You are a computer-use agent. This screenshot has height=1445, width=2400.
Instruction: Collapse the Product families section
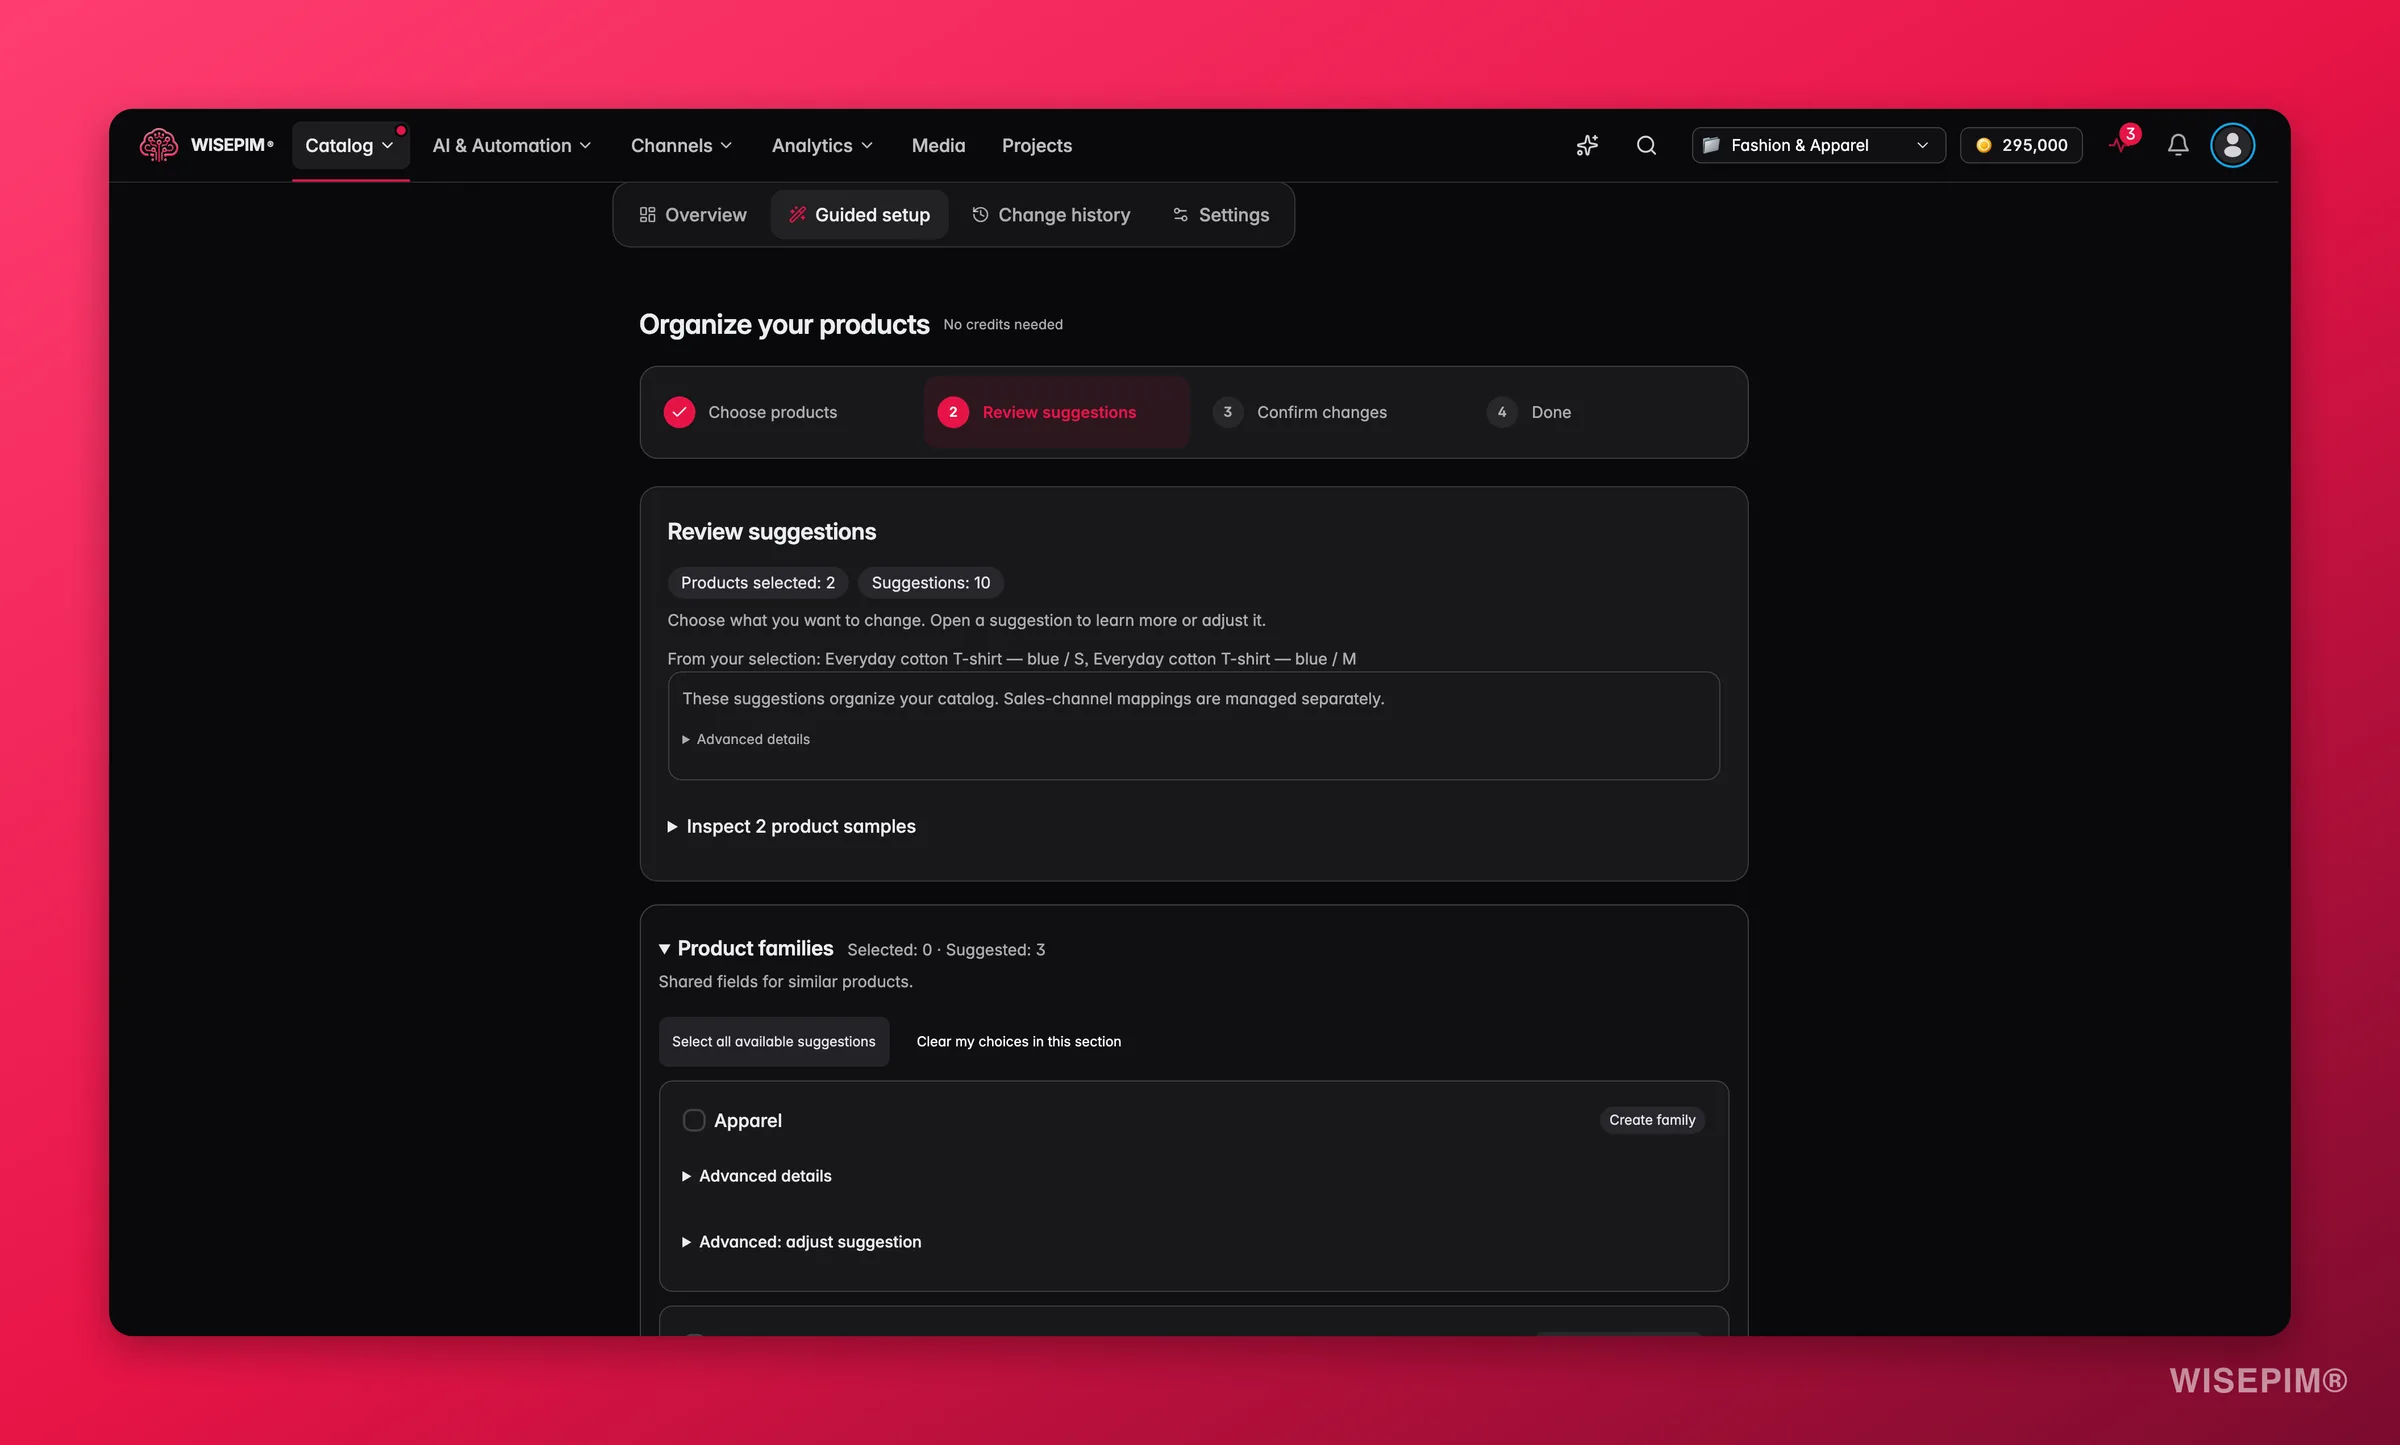[x=746, y=948]
